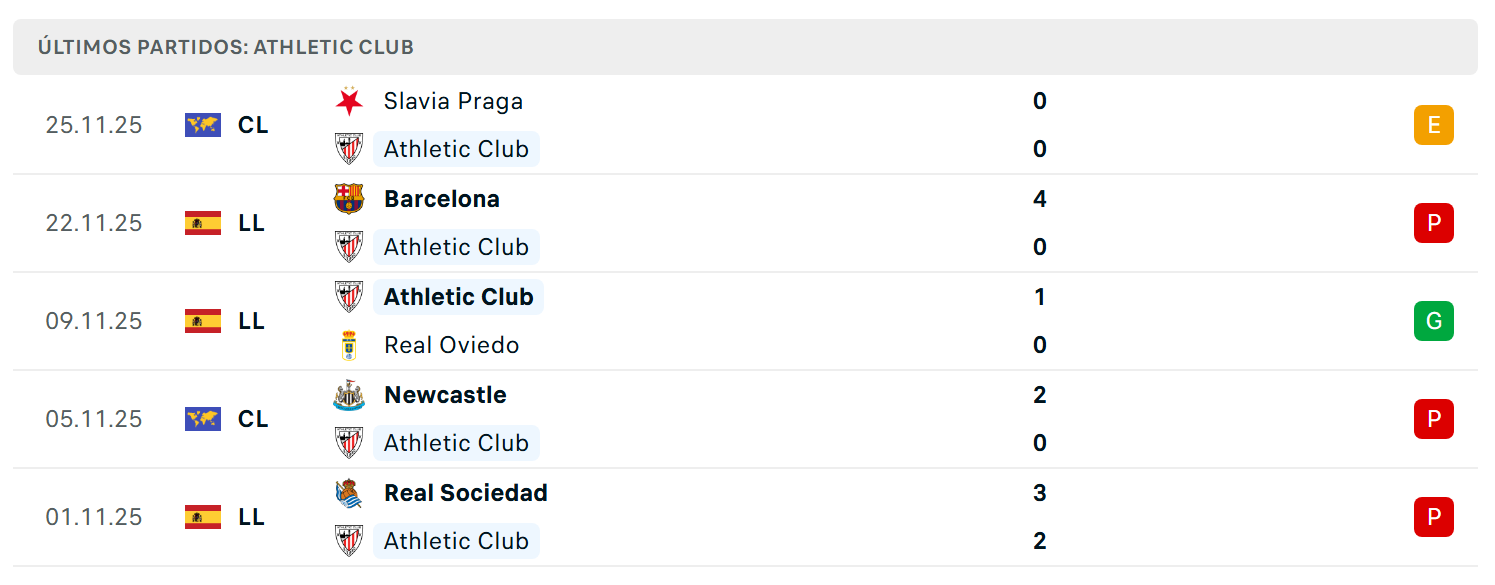The height and width of the screenshot is (585, 1495).
Task: Click the orange E draw result badge
Action: (1434, 125)
